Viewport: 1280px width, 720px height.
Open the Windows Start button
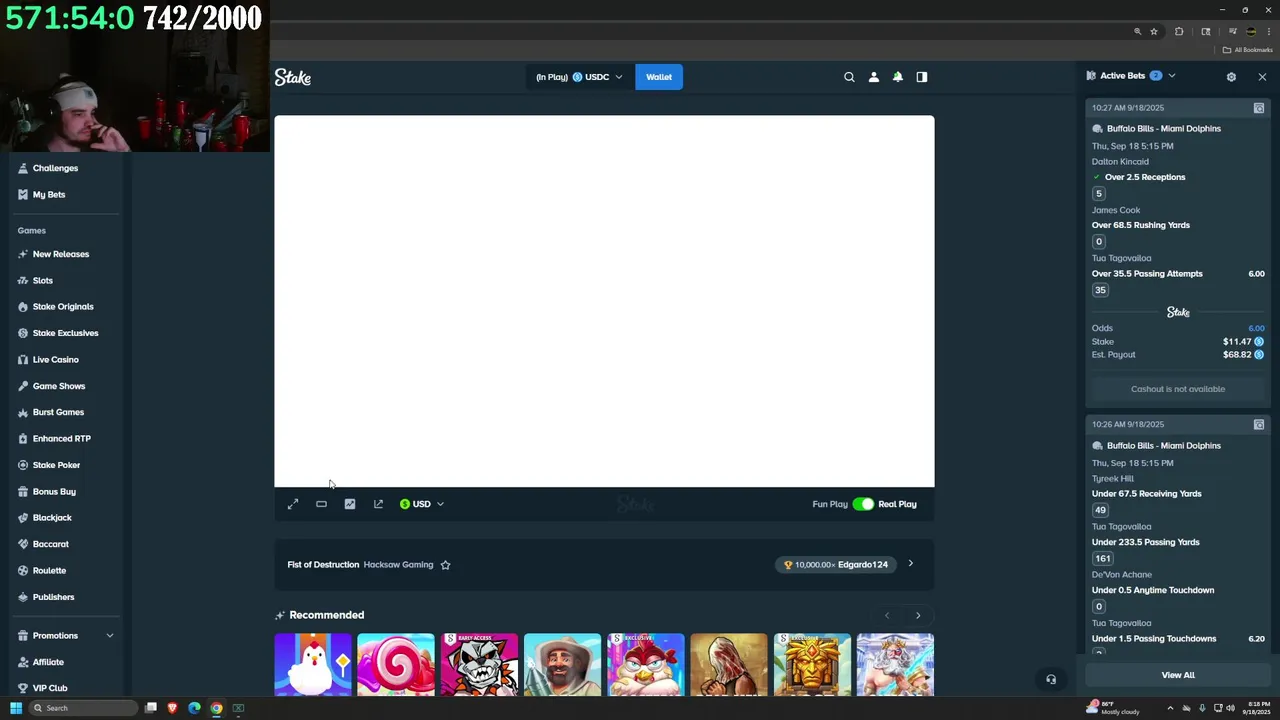[16, 708]
